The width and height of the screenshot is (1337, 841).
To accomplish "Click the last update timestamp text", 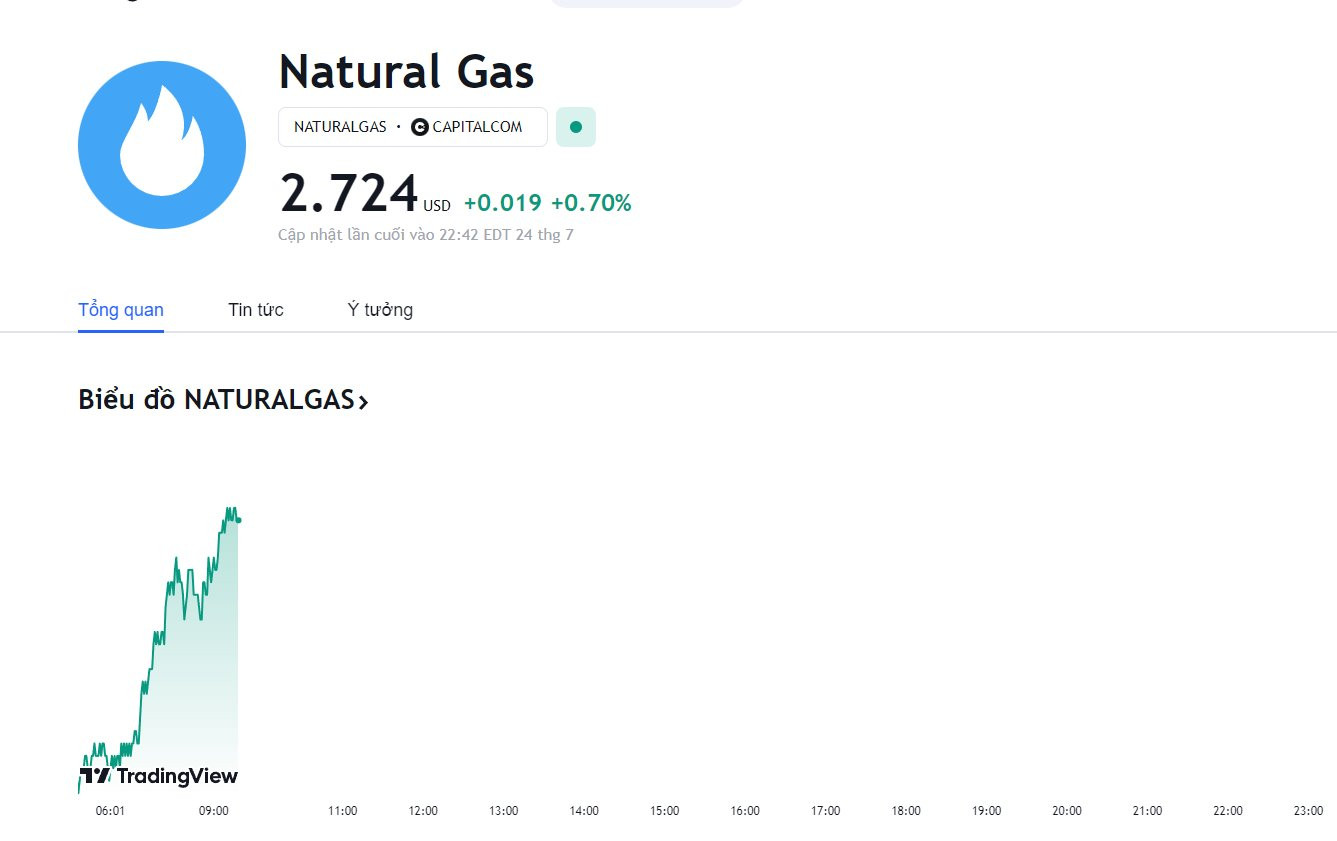I will point(426,235).
